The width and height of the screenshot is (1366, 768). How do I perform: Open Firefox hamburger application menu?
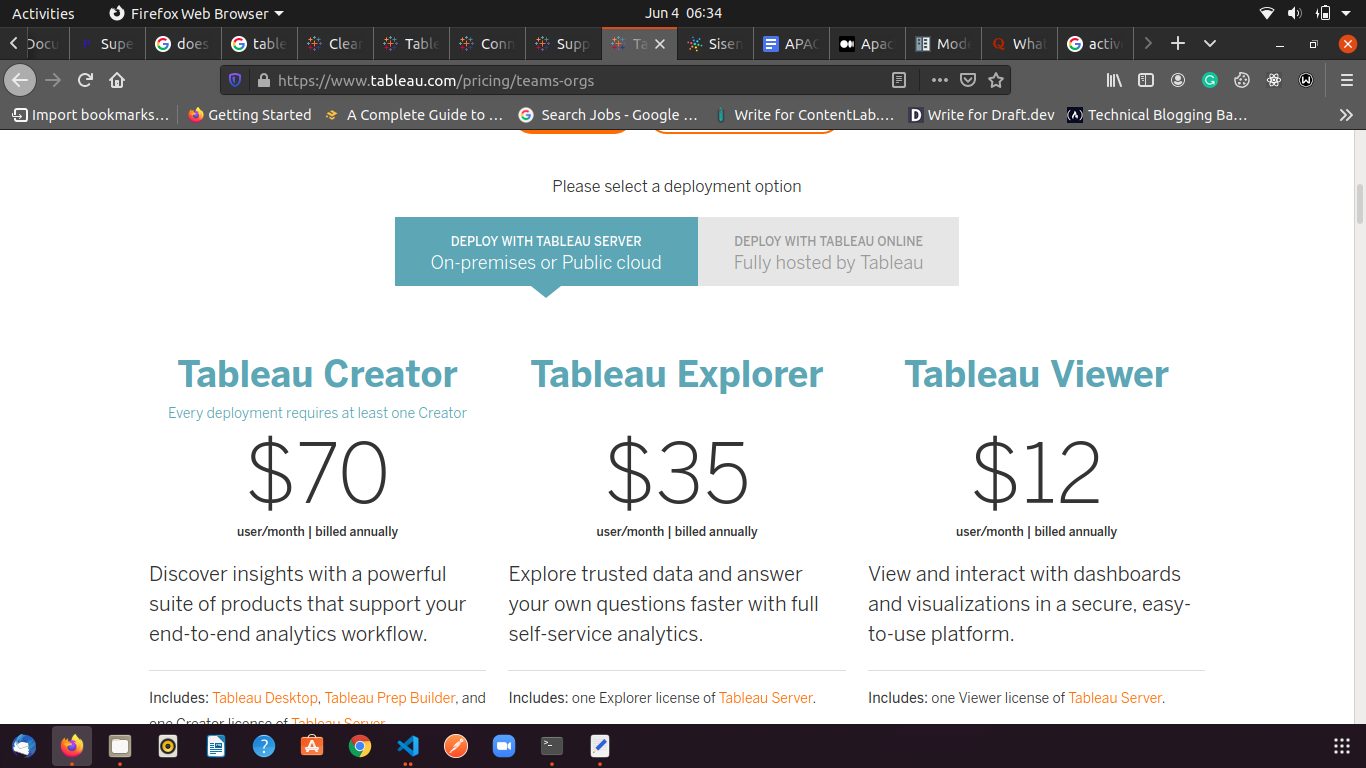tap(1346, 80)
